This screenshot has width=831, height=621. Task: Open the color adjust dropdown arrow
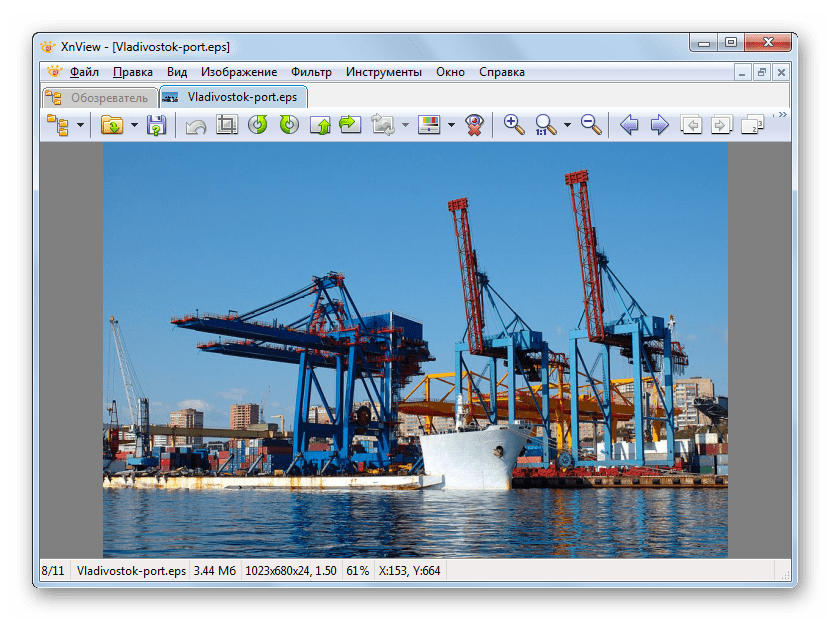[451, 126]
